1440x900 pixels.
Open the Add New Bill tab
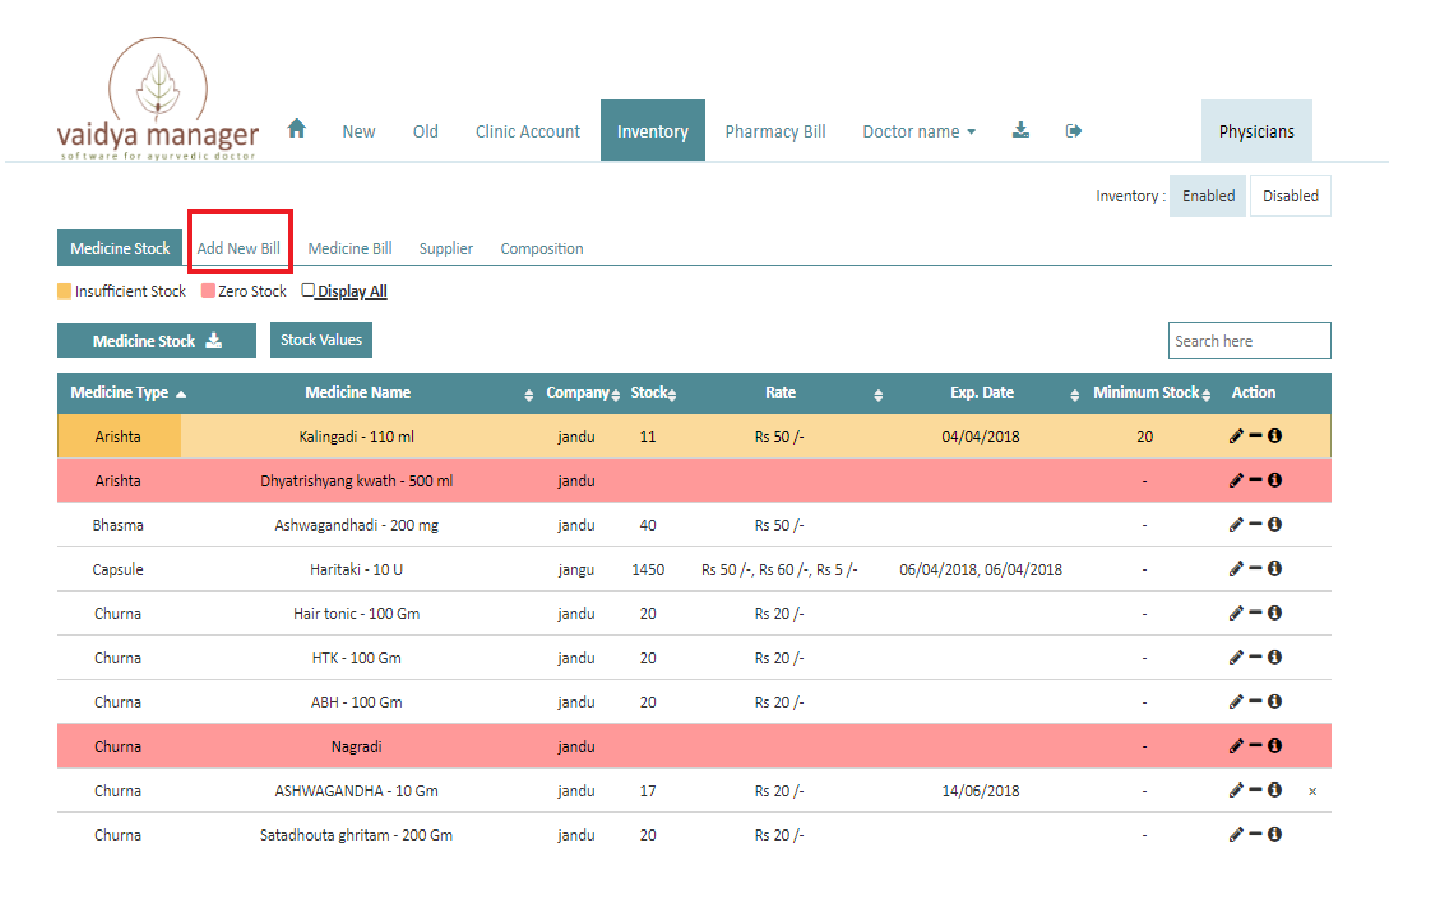(238, 248)
